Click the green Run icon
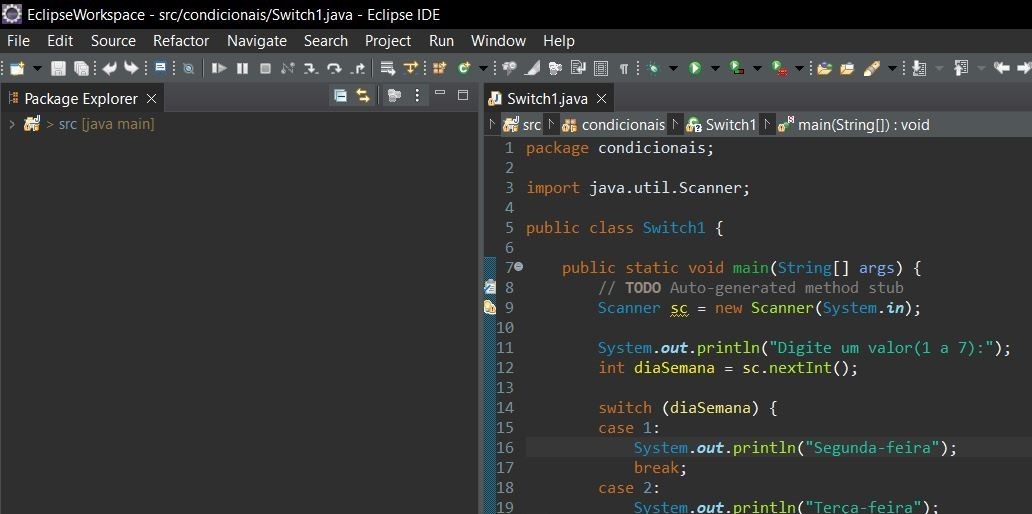This screenshot has width=1032, height=514. [695, 68]
